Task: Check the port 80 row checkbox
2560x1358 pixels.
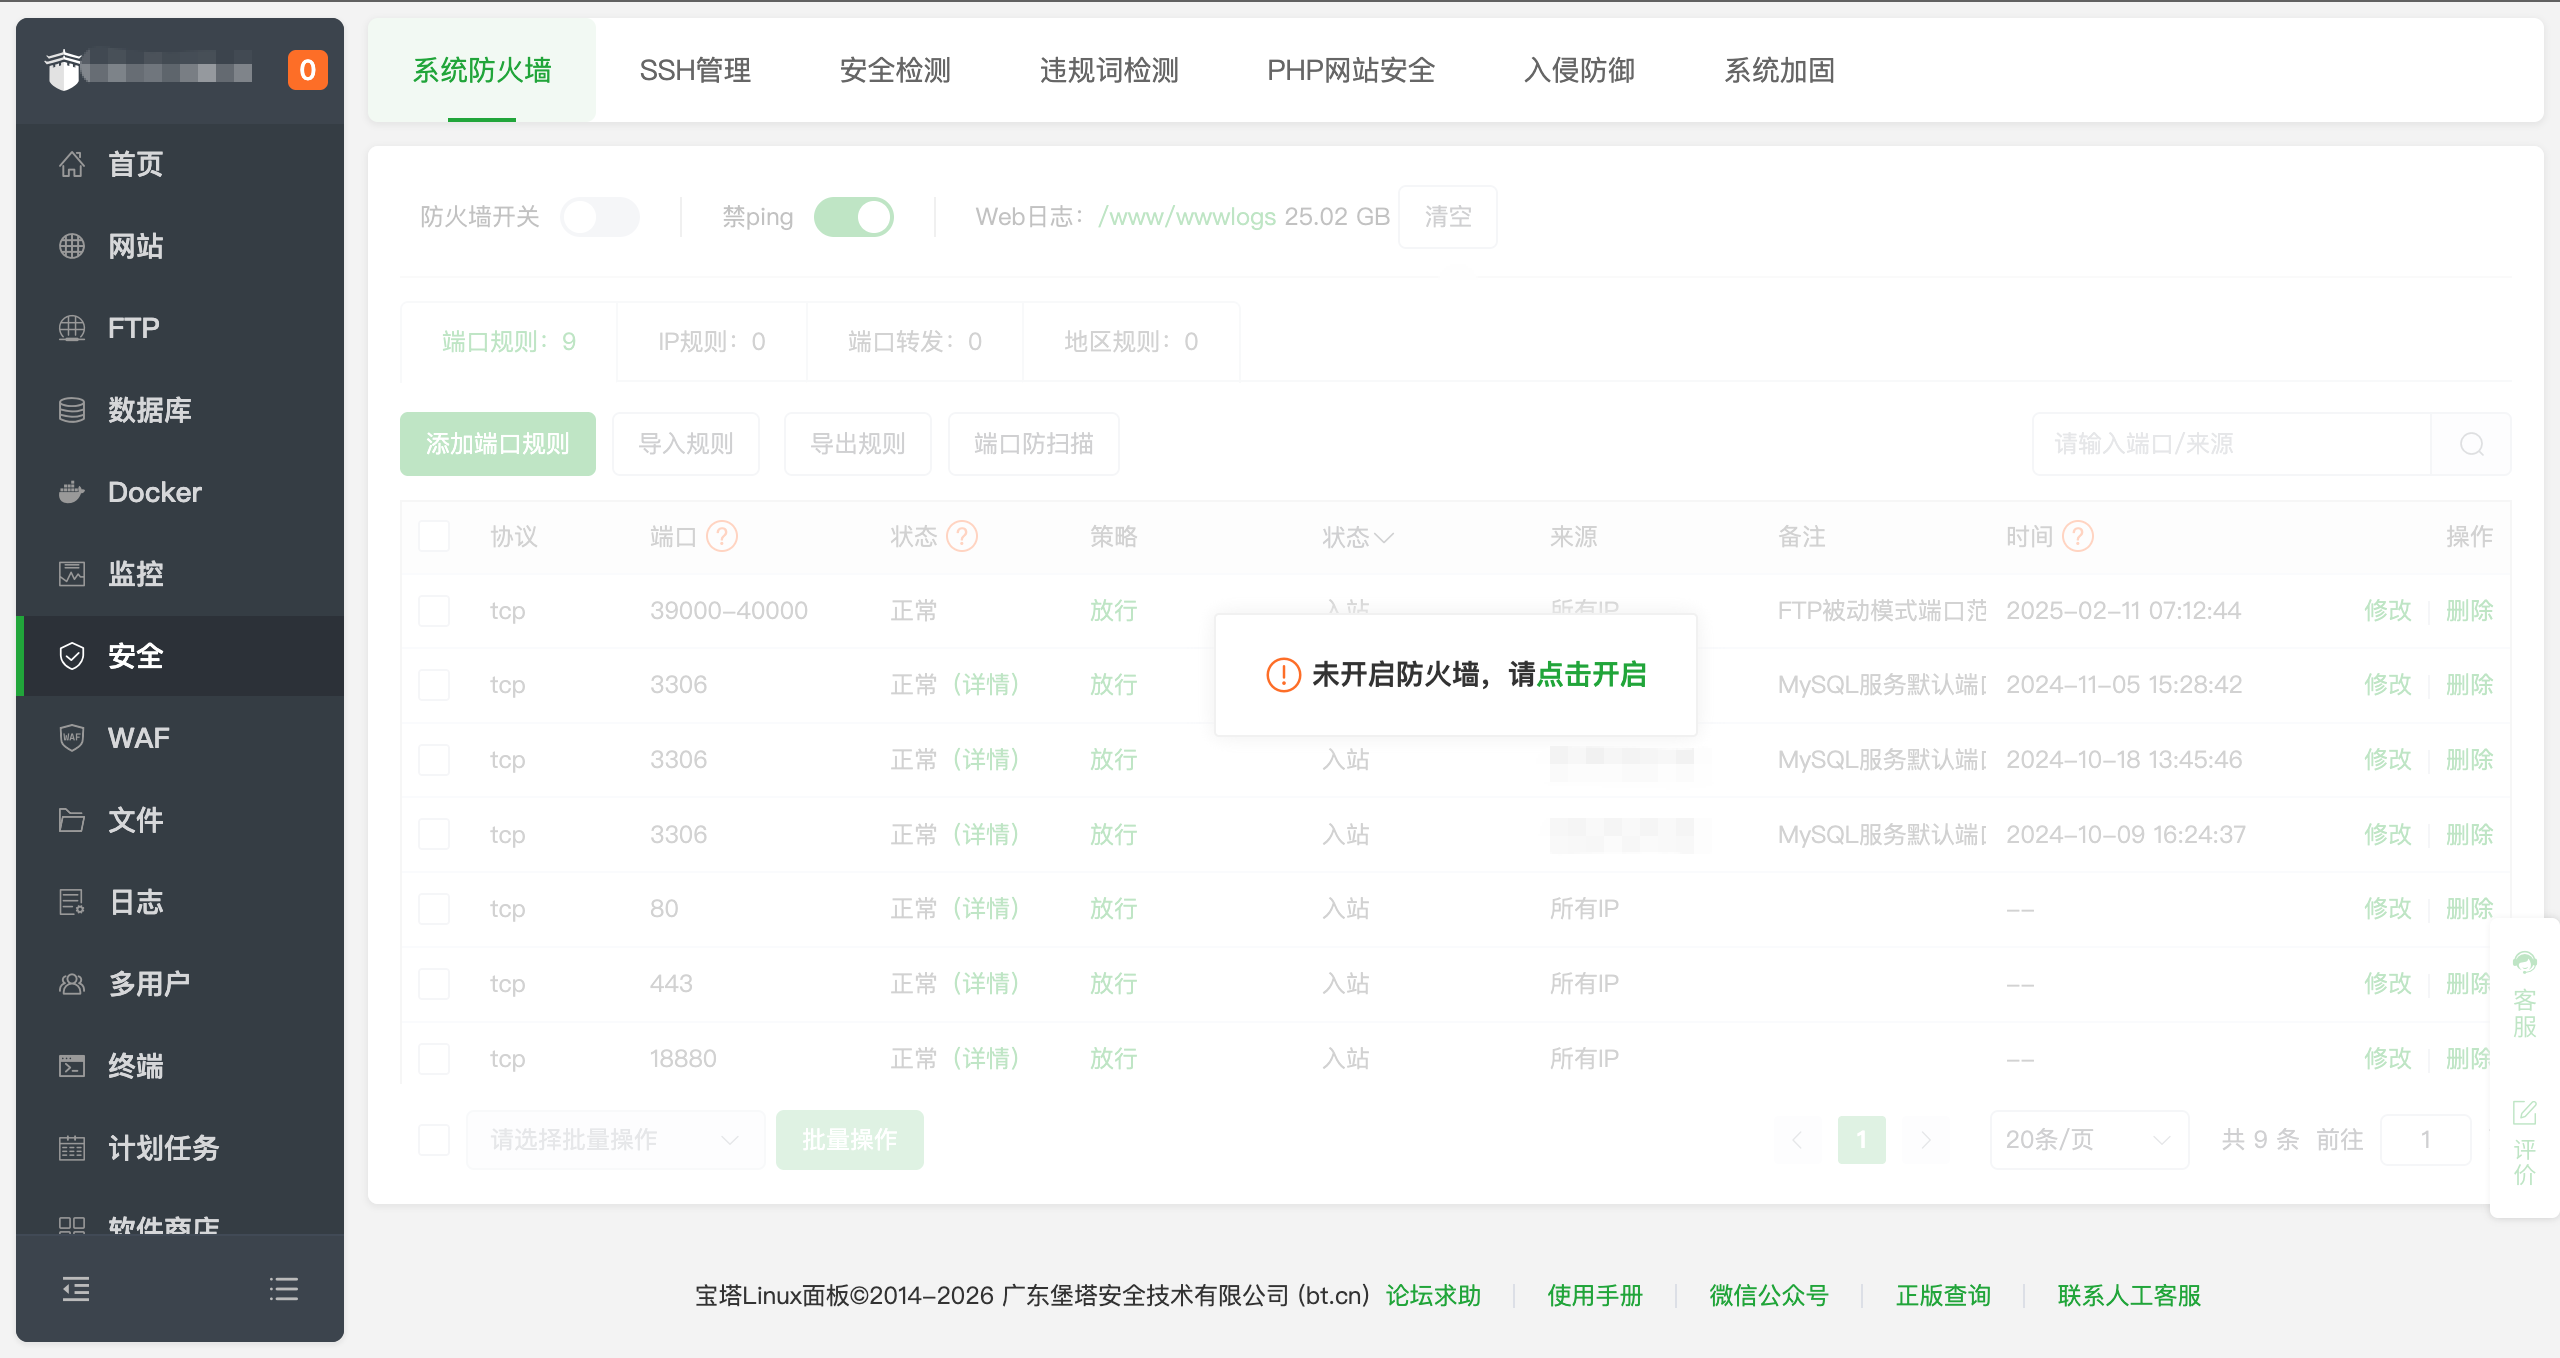Action: click(434, 909)
